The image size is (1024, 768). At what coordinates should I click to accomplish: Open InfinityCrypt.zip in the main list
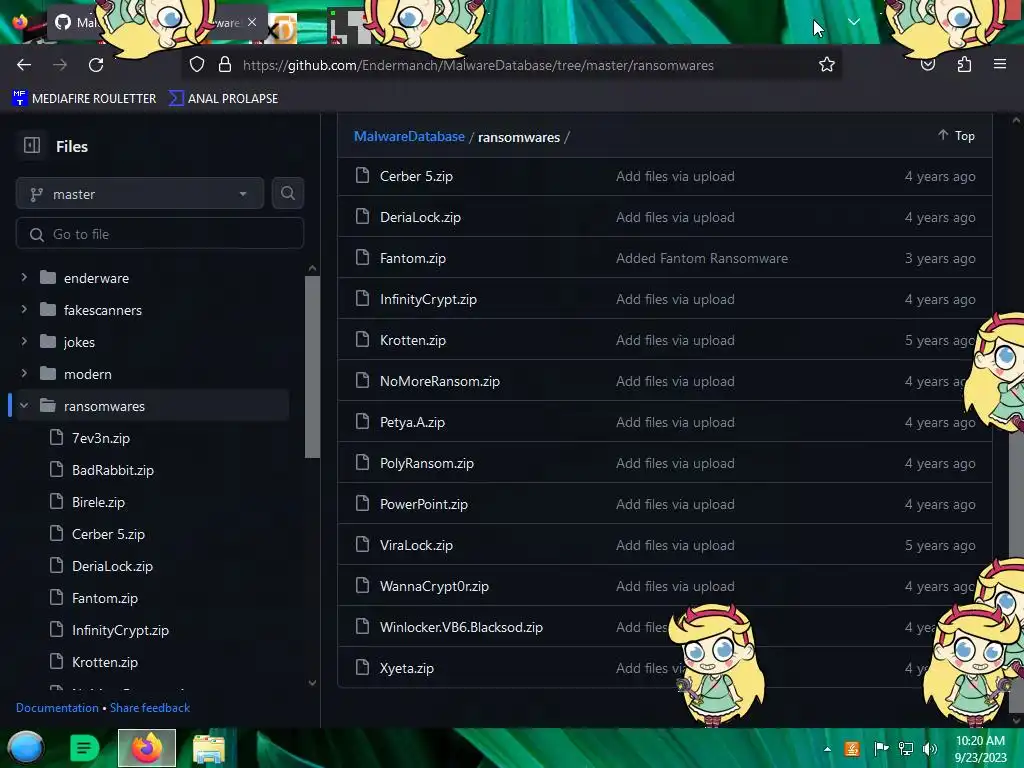tap(428, 299)
